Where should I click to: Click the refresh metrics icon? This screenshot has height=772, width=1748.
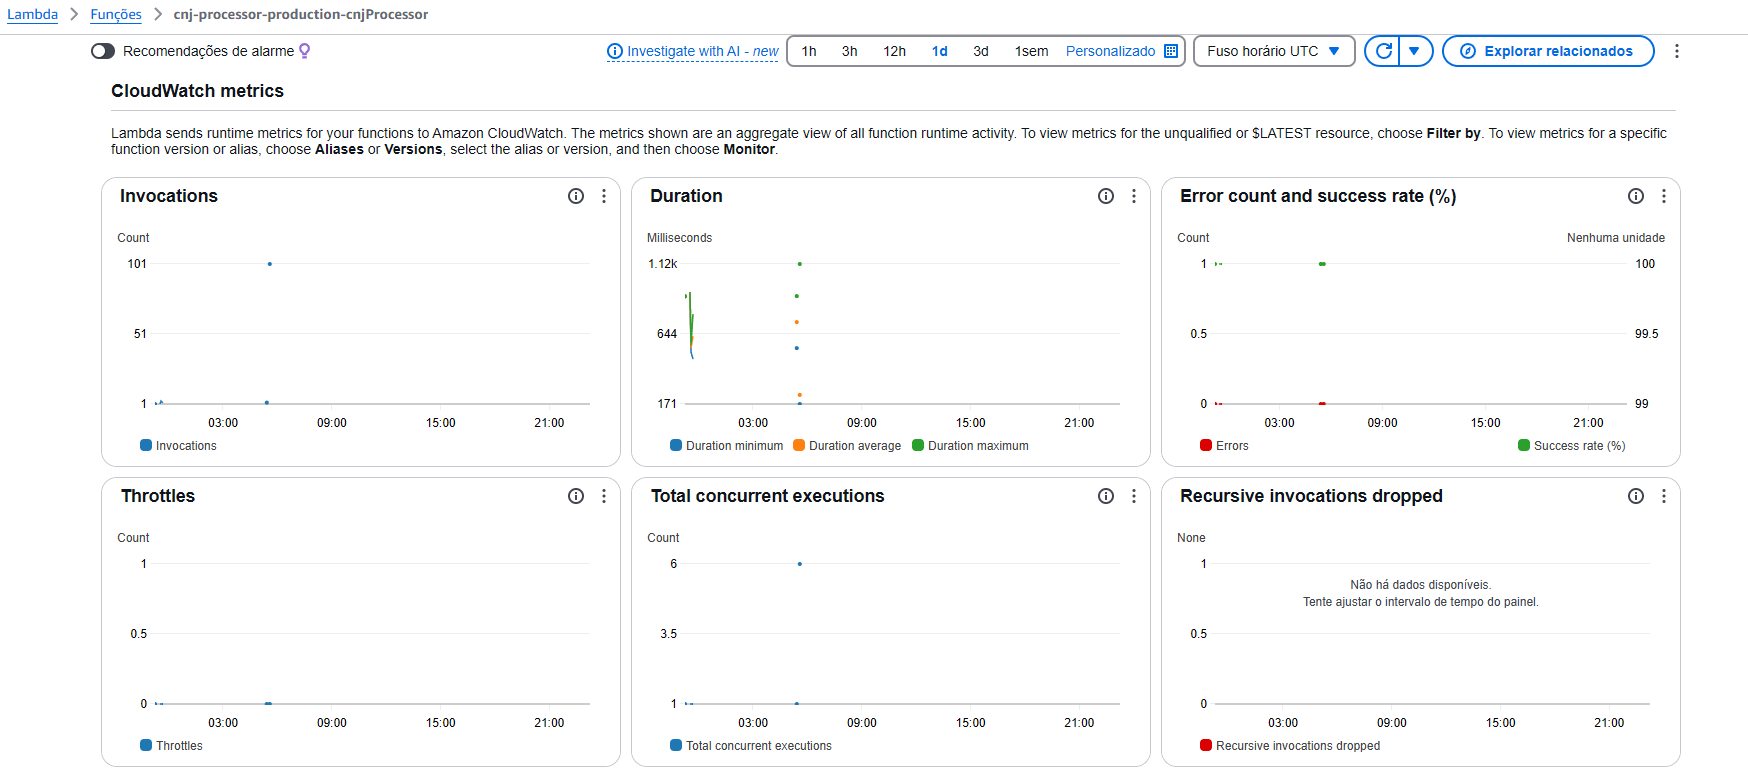click(x=1383, y=51)
